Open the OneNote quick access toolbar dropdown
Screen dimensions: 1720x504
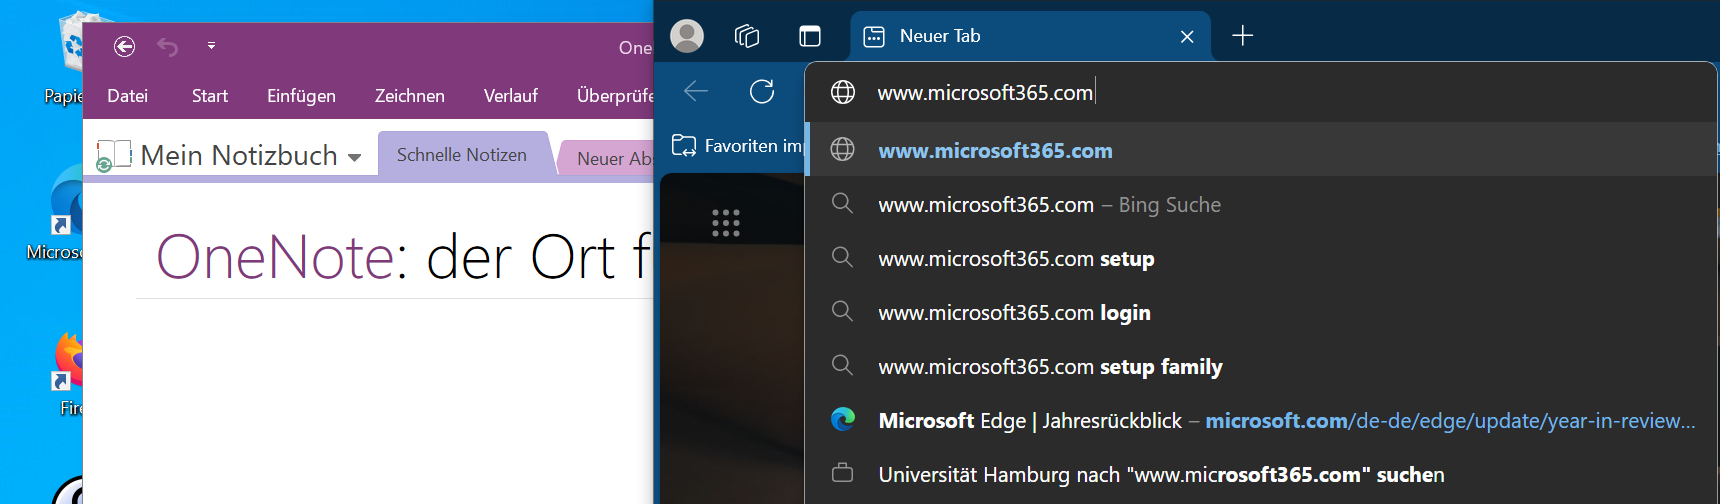[x=211, y=46]
